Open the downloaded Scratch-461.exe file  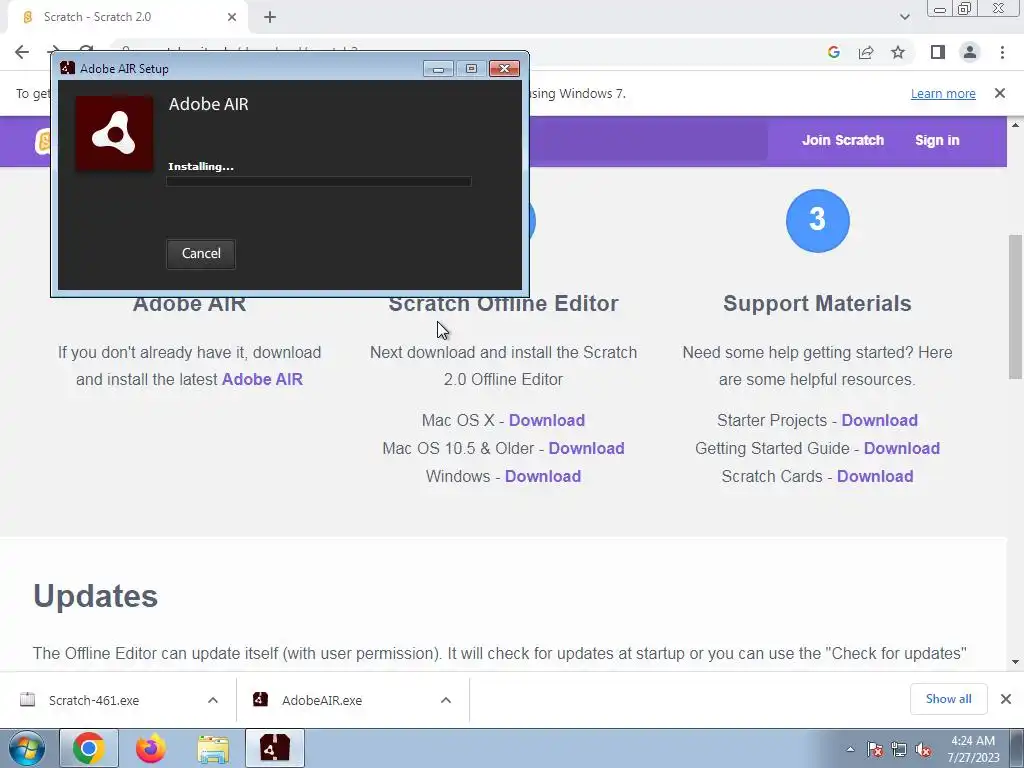pyautogui.click(x=93, y=700)
